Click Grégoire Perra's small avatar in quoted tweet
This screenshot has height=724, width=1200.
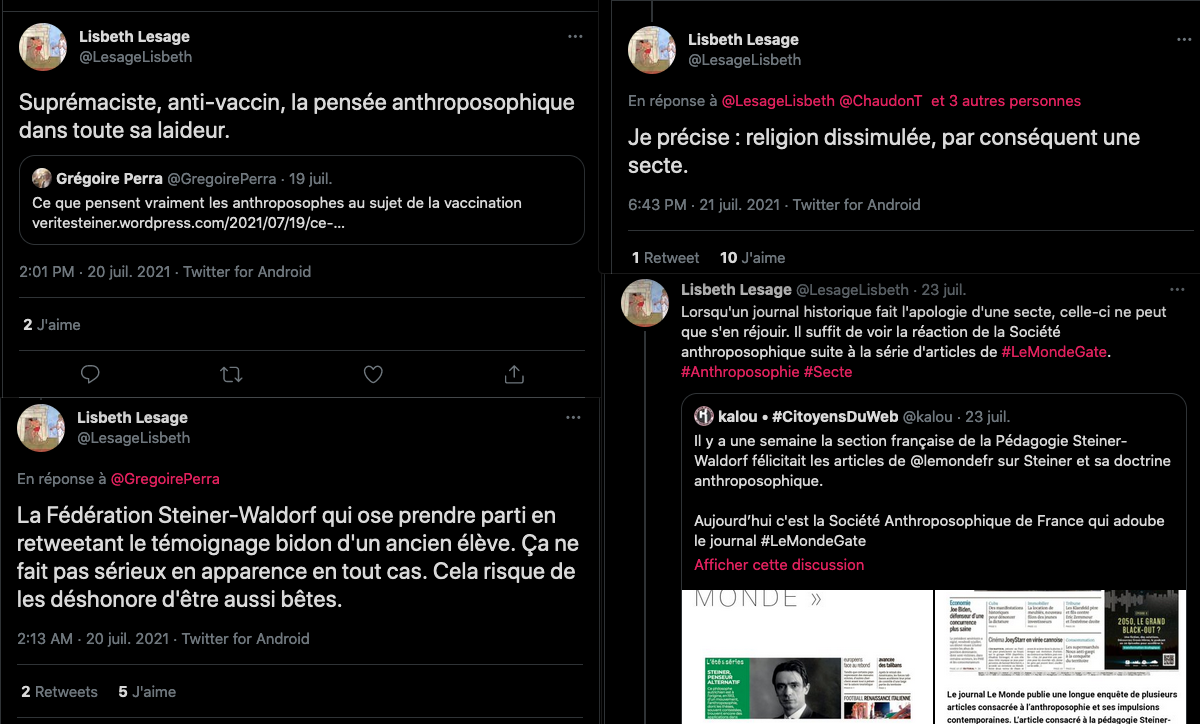(42, 179)
